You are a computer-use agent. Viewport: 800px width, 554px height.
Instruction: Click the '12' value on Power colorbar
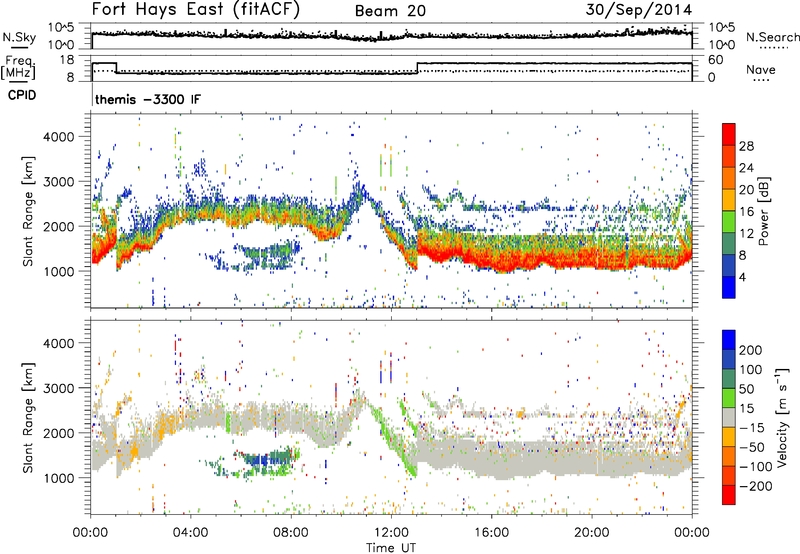point(746,234)
